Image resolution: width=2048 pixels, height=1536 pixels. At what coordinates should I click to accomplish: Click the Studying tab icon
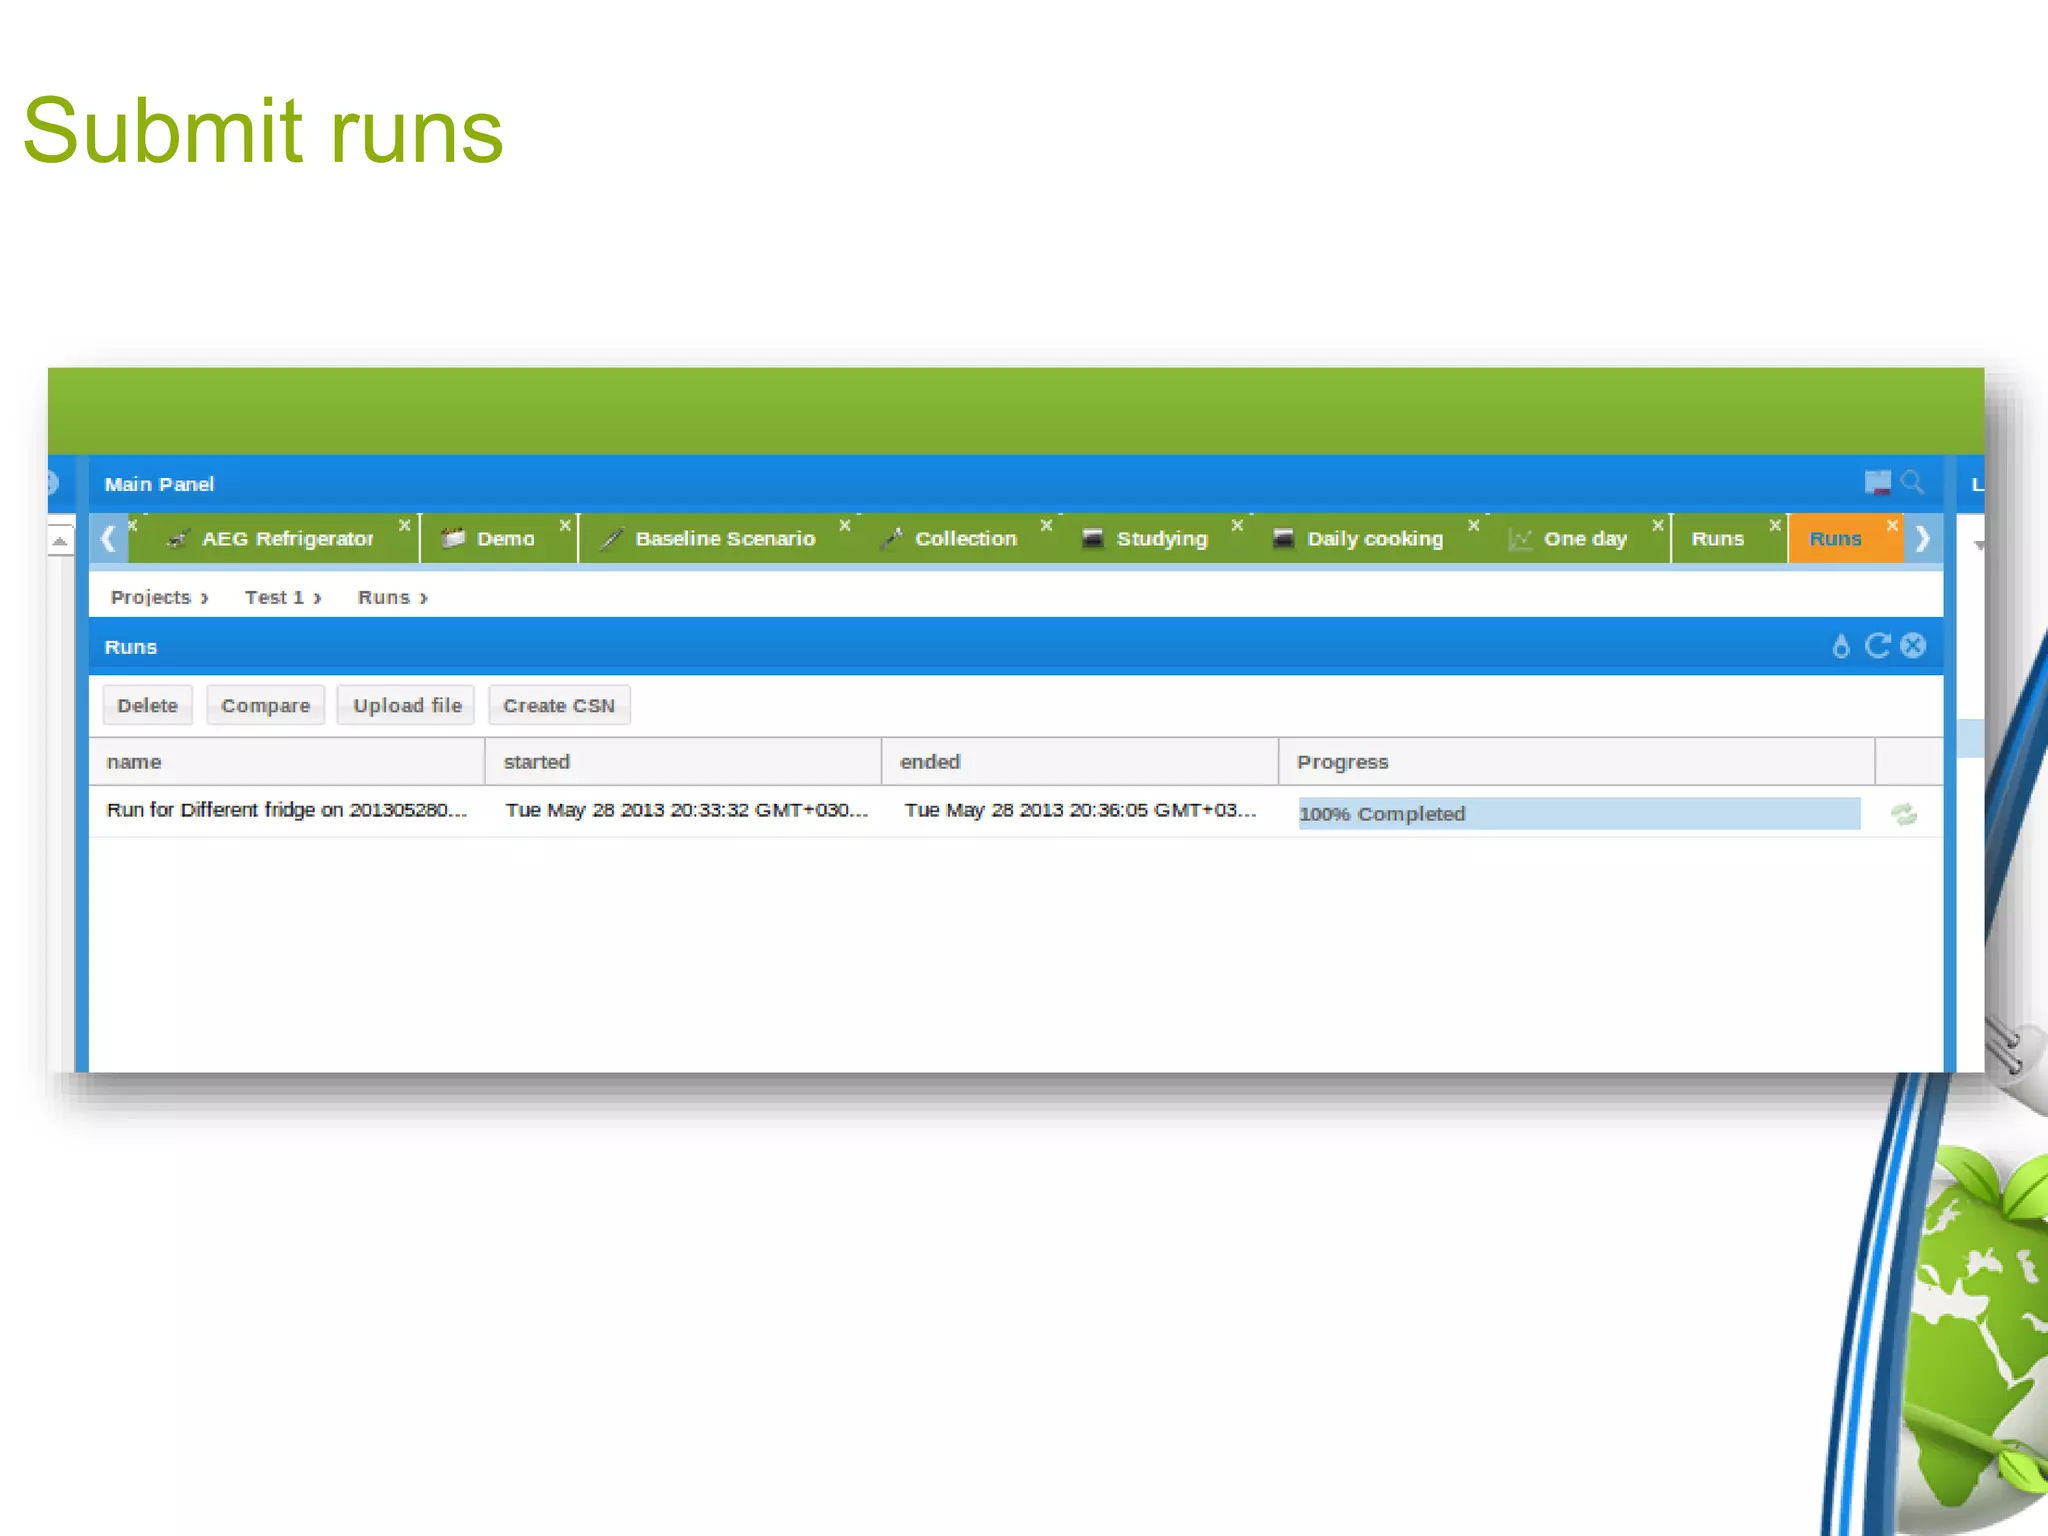point(1092,539)
